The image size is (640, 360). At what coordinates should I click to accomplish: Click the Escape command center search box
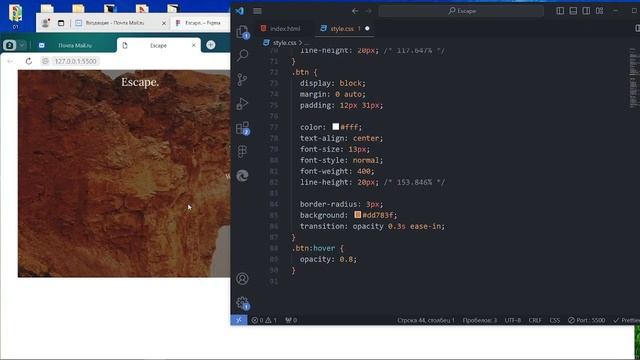coord(461,11)
